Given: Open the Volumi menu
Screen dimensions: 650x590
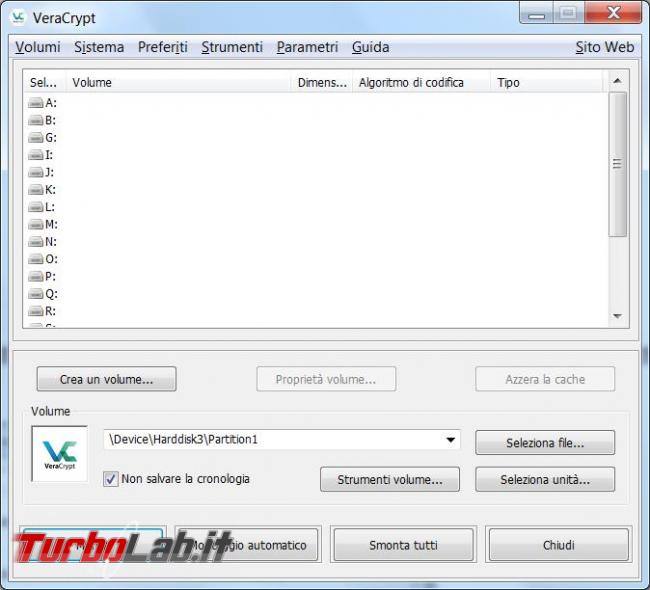Looking at the screenshot, I should [x=38, y=47].
